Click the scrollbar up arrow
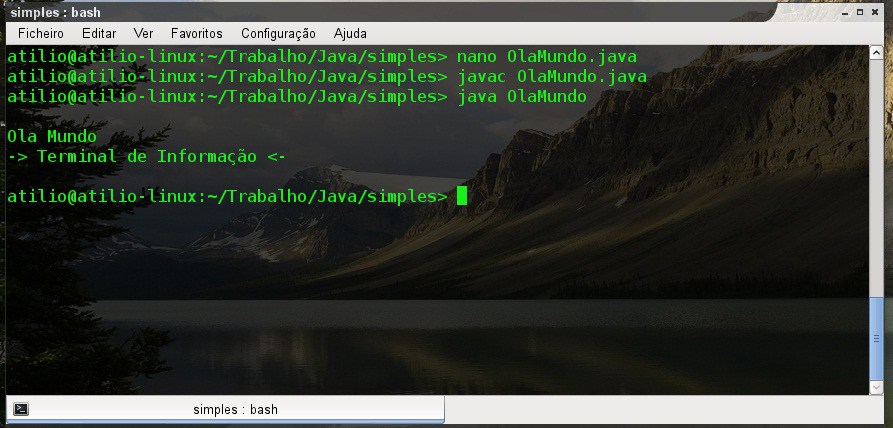This screenshot has width=893, height=428. pyautogui.click(x=877, y=53)
